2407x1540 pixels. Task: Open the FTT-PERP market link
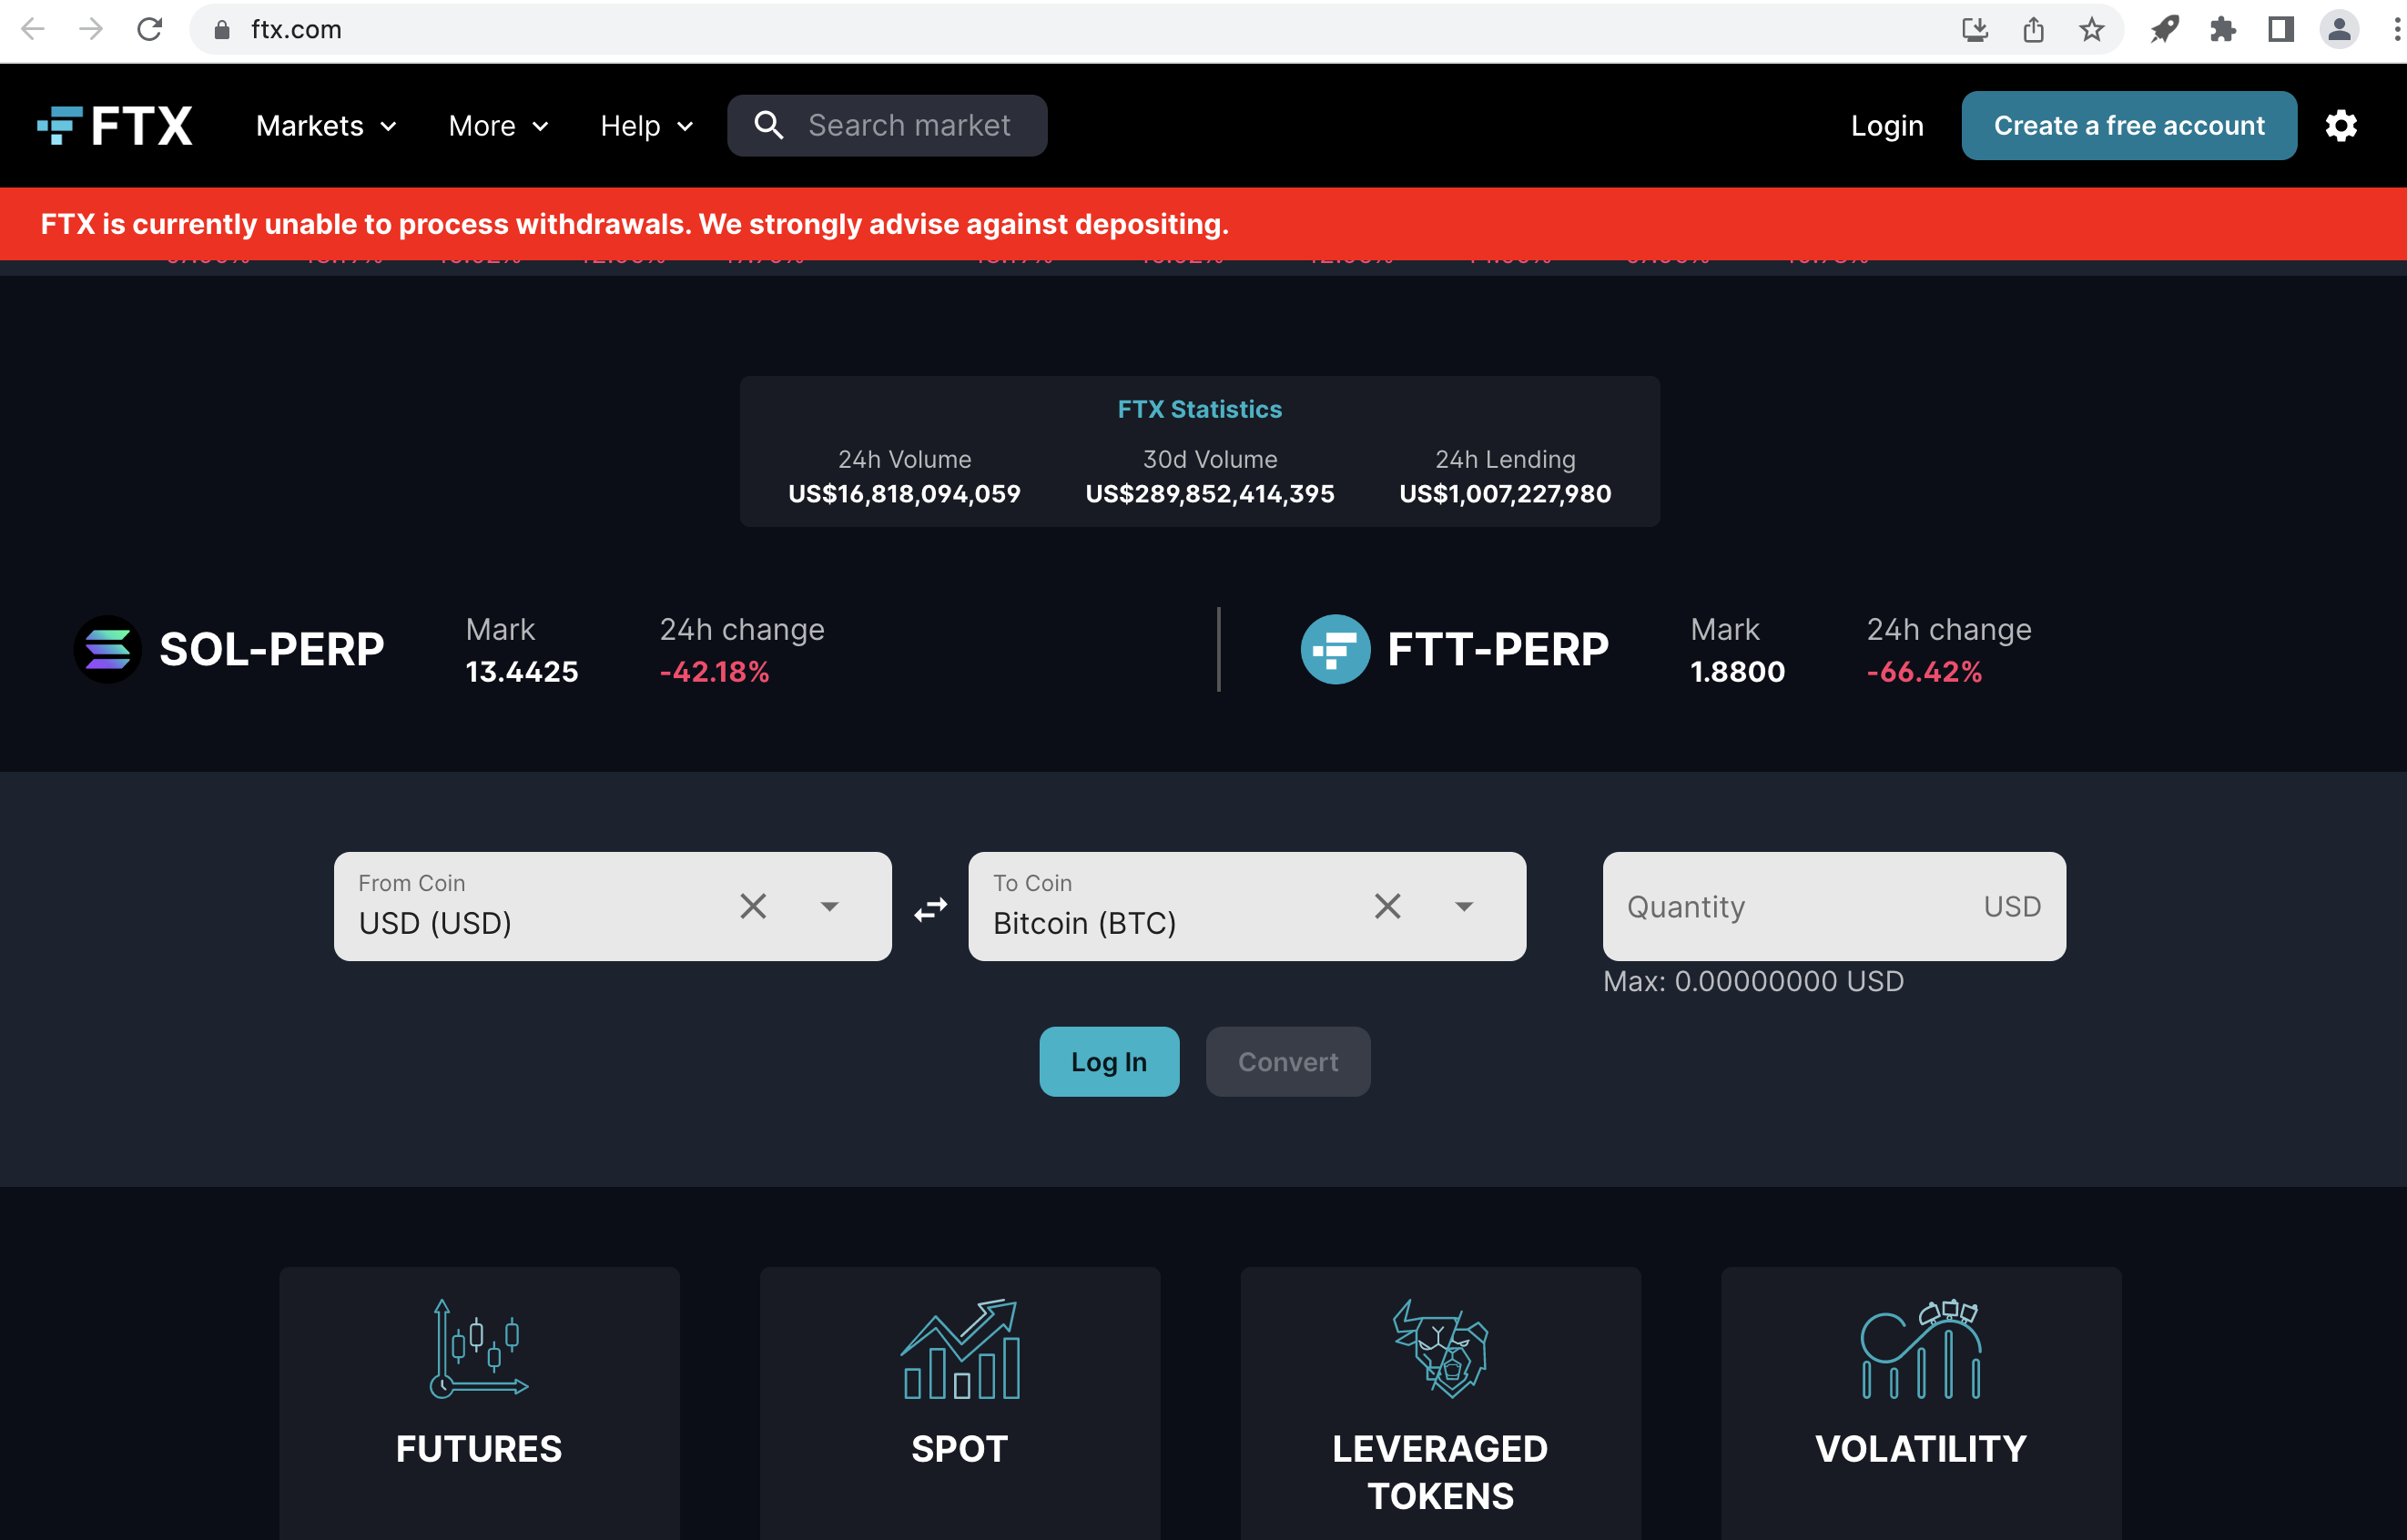pyautogui.click(x=1498, y=649)
